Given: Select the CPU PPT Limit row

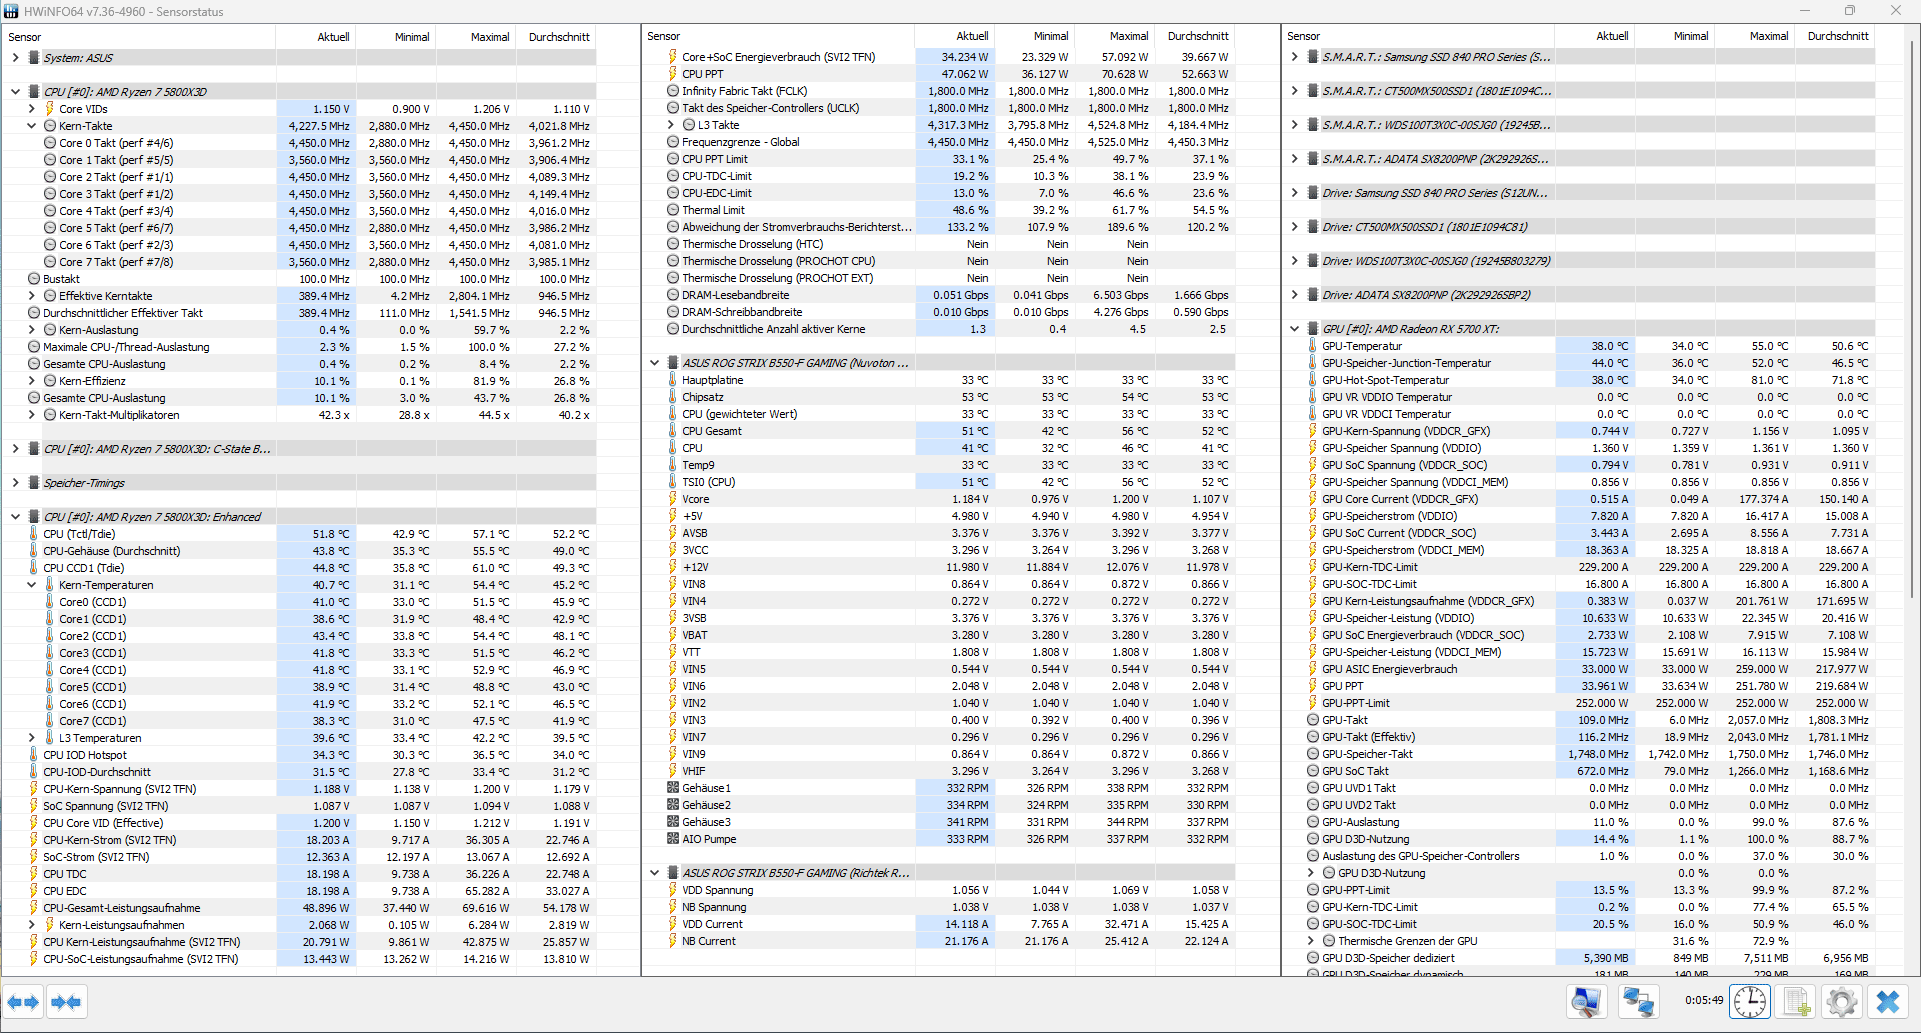Looking at the screenshot, I should (938, 159).
